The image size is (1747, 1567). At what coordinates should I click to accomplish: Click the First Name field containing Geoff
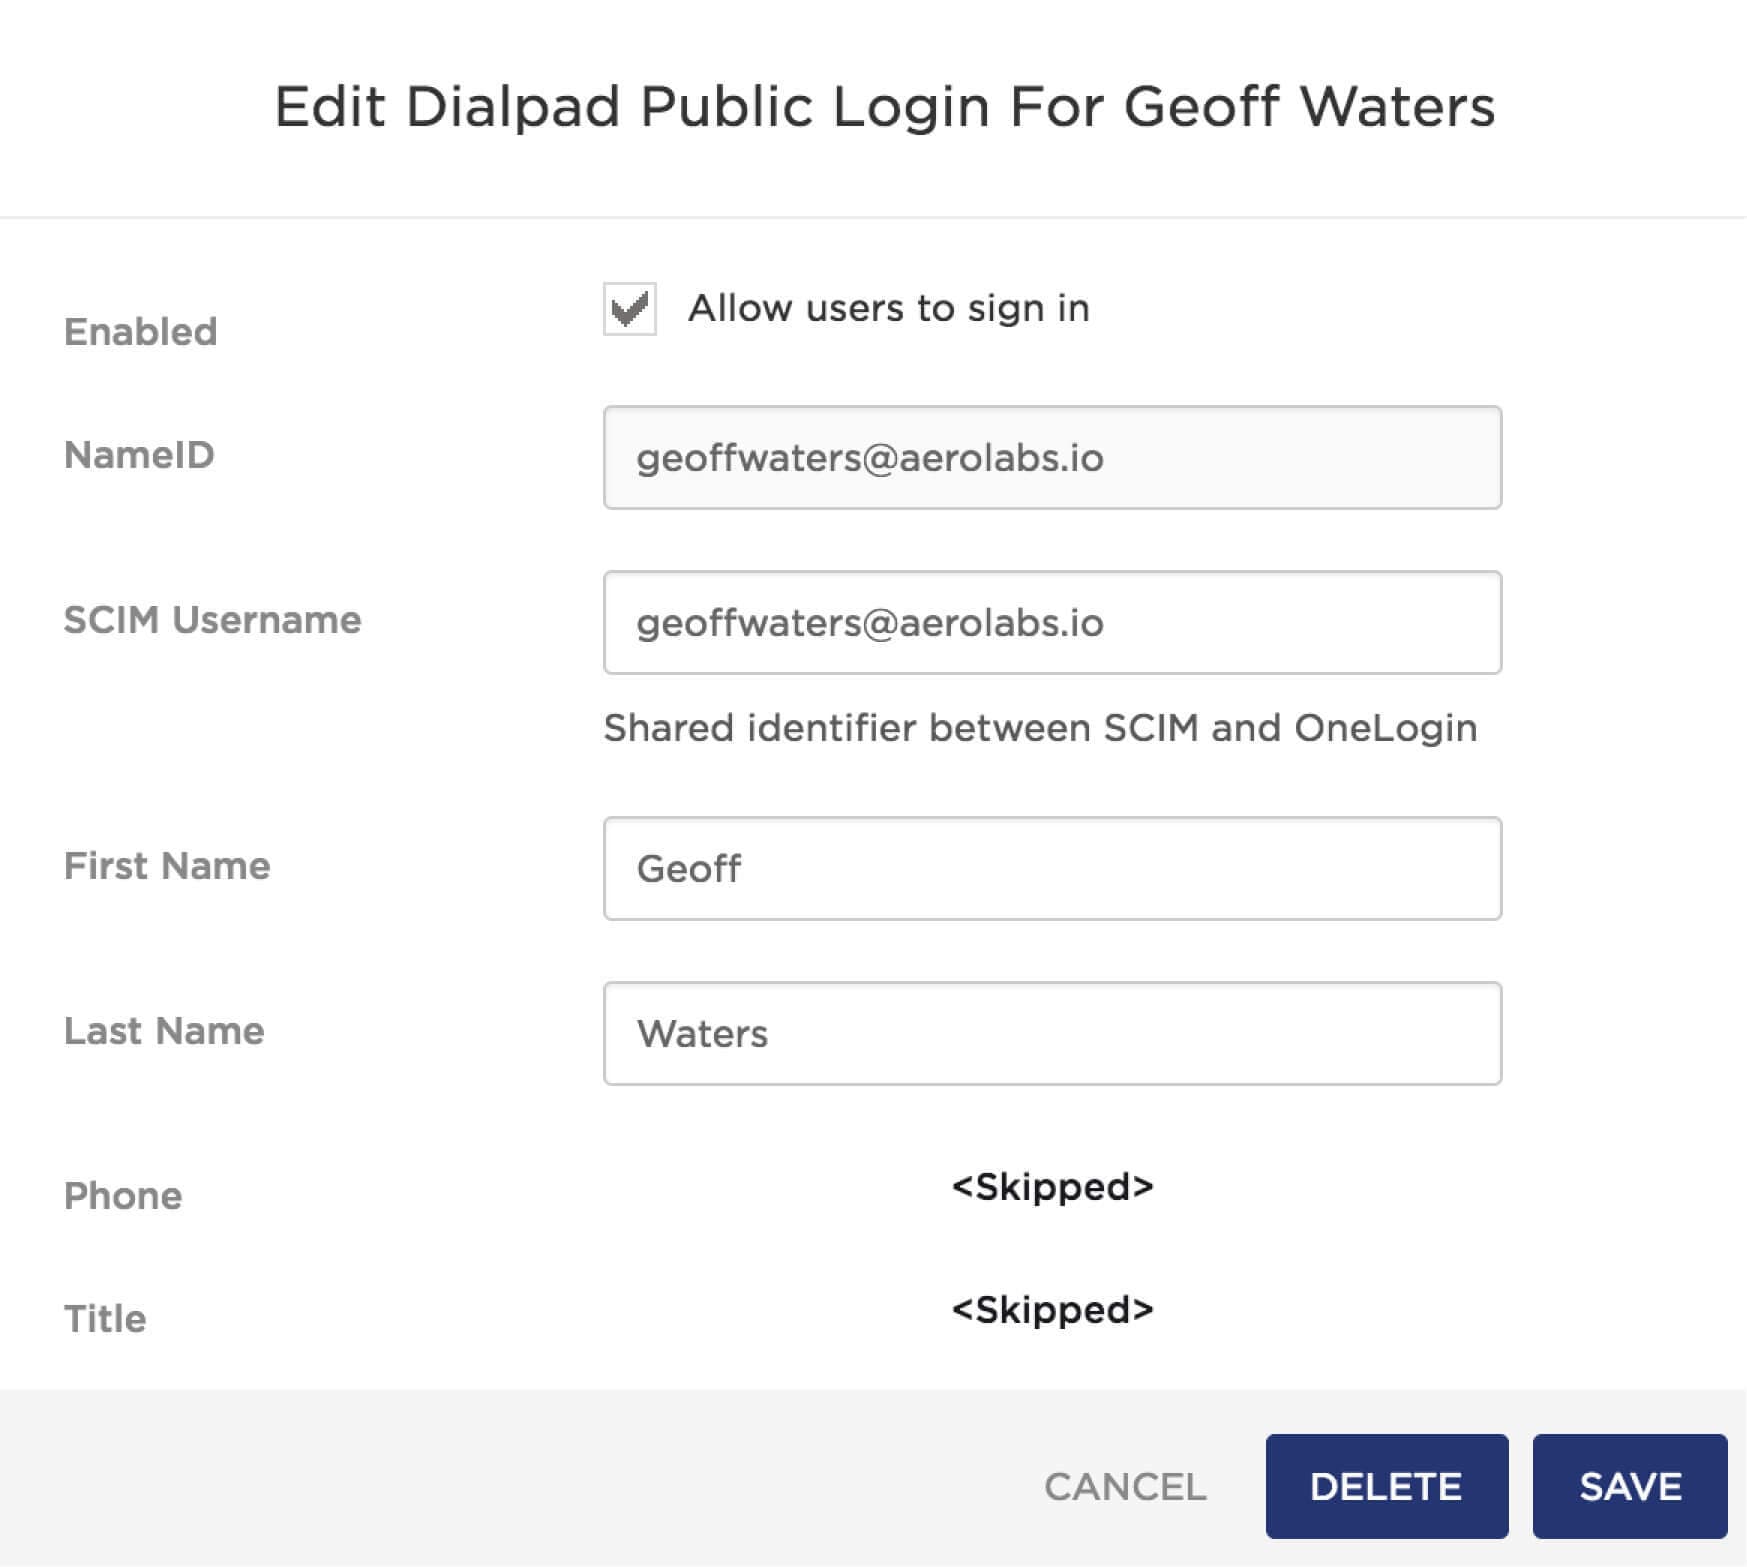click(x=1052, y=868)
